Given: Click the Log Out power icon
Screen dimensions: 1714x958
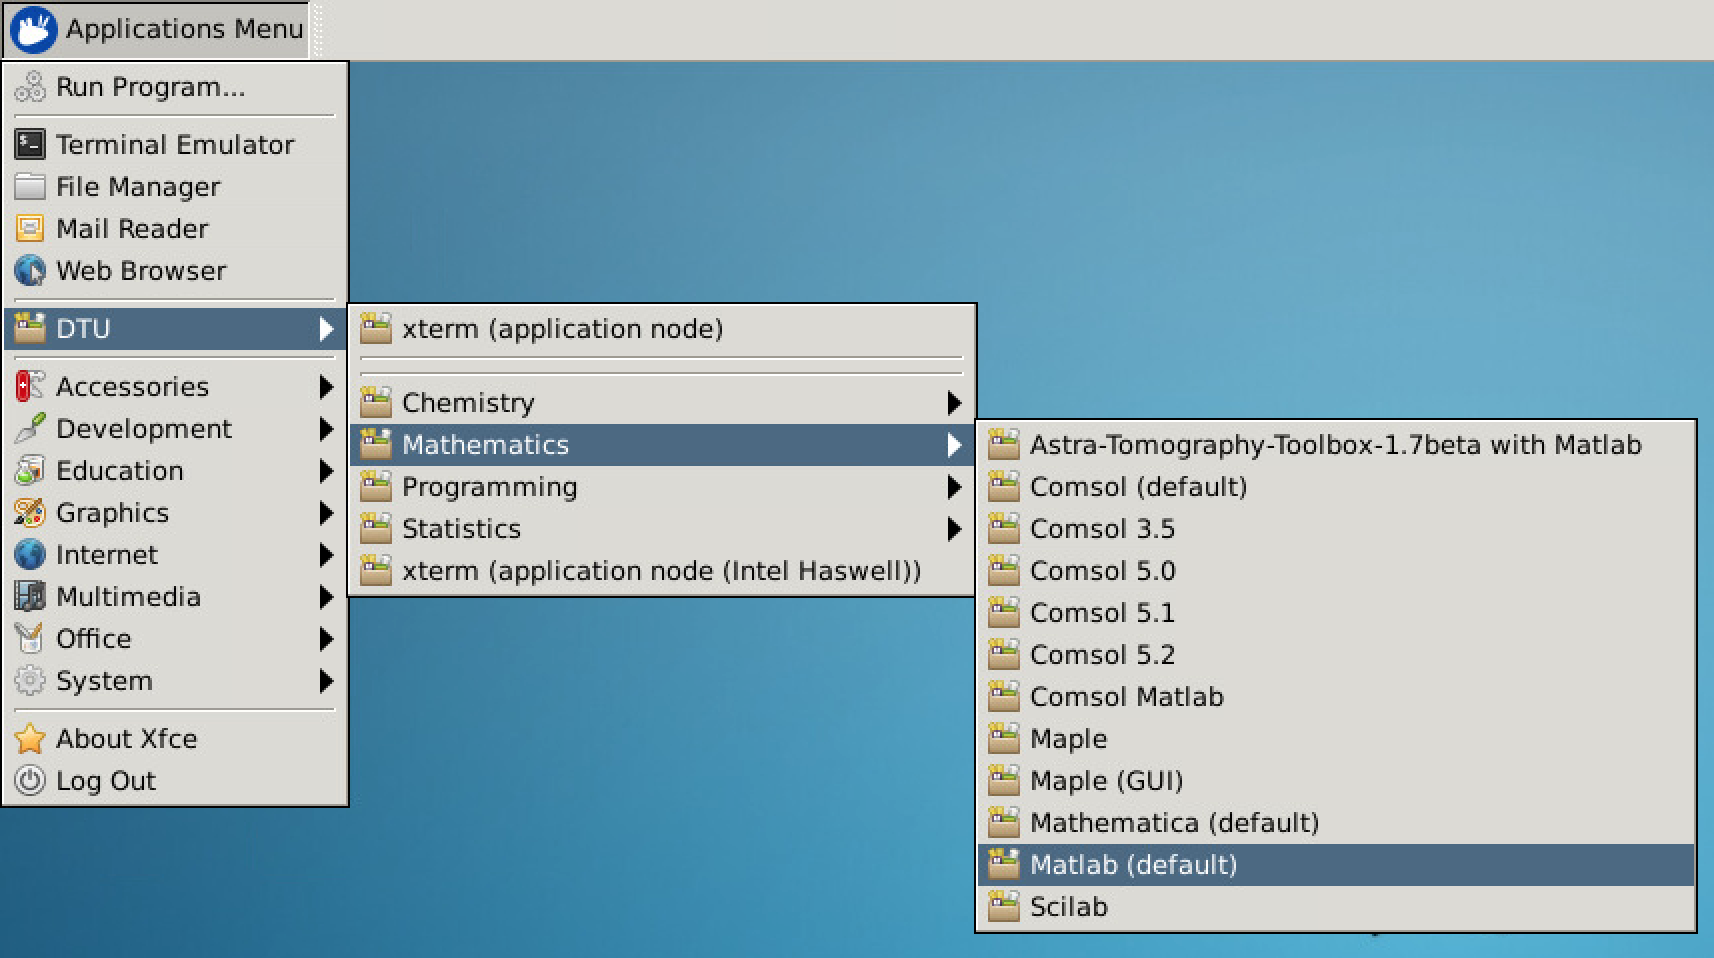Looking at the screenshot, I should pos(30,781).
